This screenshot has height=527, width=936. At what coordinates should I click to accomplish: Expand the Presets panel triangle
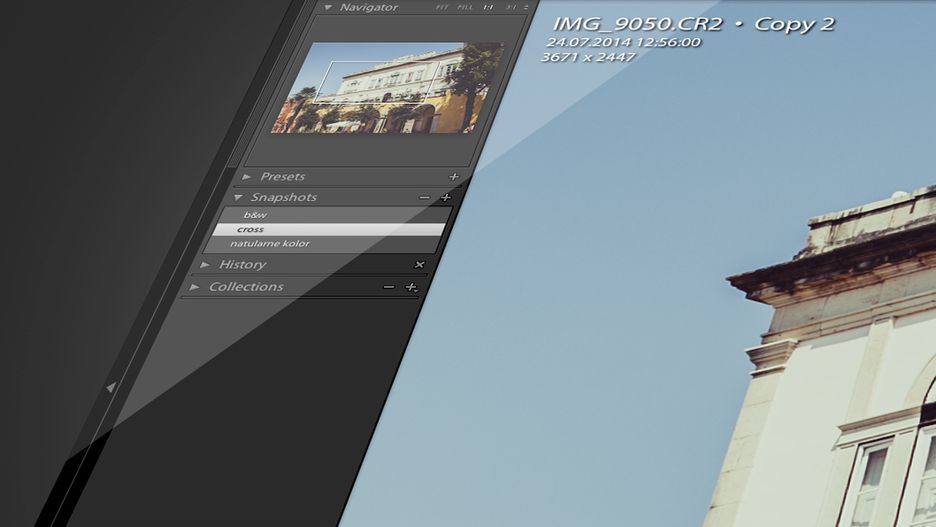click(x=247, y=177)
